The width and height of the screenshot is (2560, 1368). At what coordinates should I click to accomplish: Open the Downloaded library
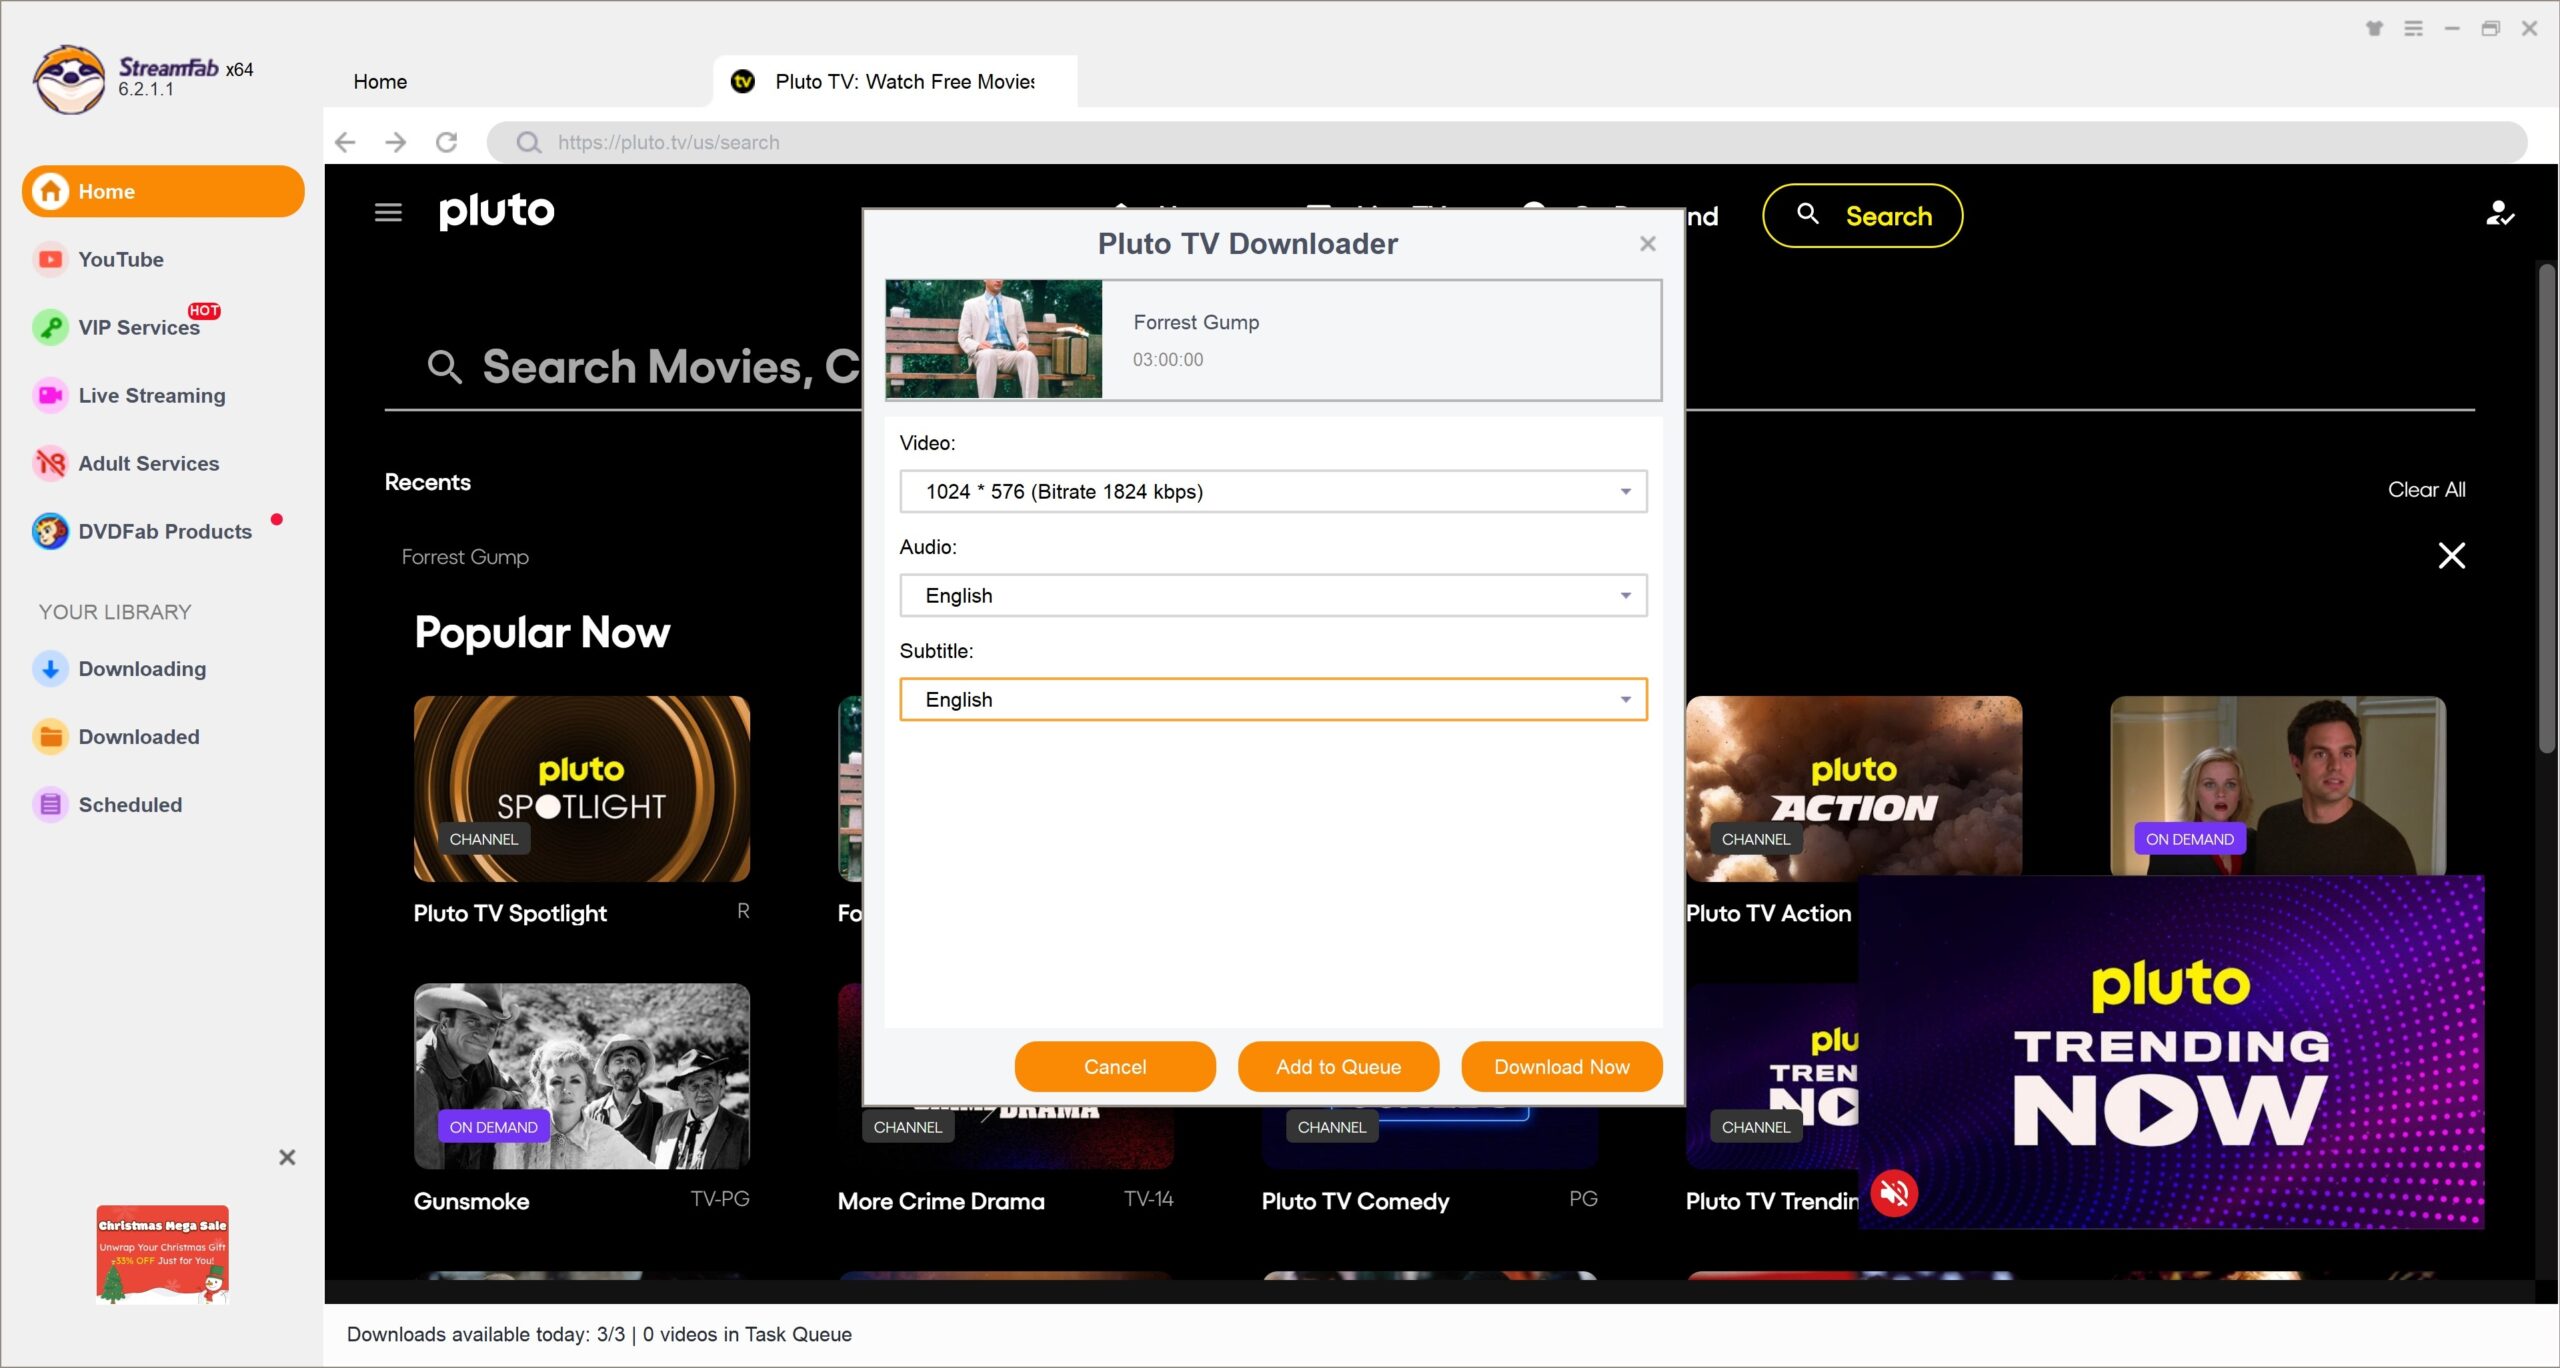coord(139,737)
